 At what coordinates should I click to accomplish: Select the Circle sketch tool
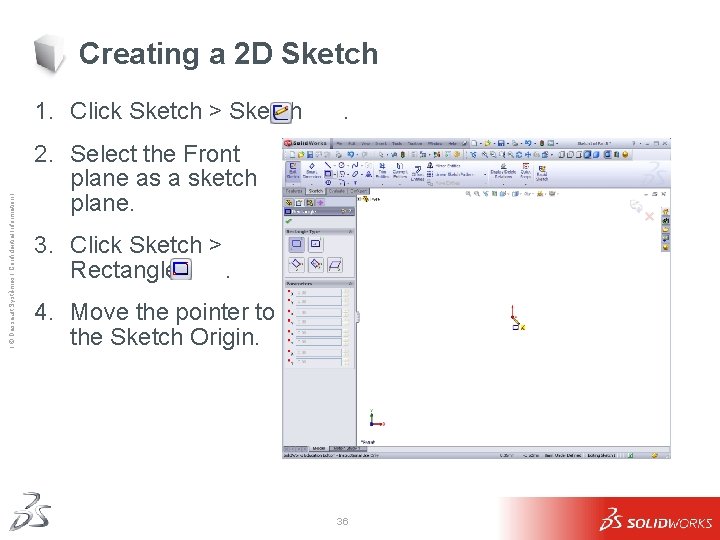pyautogui.click(x=342, y=165)
